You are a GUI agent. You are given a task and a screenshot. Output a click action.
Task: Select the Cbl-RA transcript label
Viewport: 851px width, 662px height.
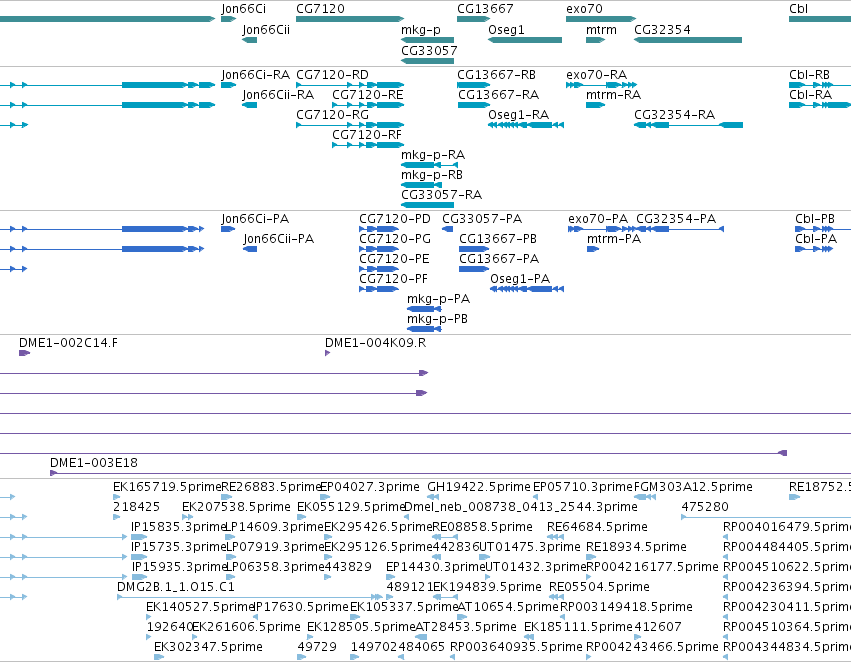(x=810, y=95)
